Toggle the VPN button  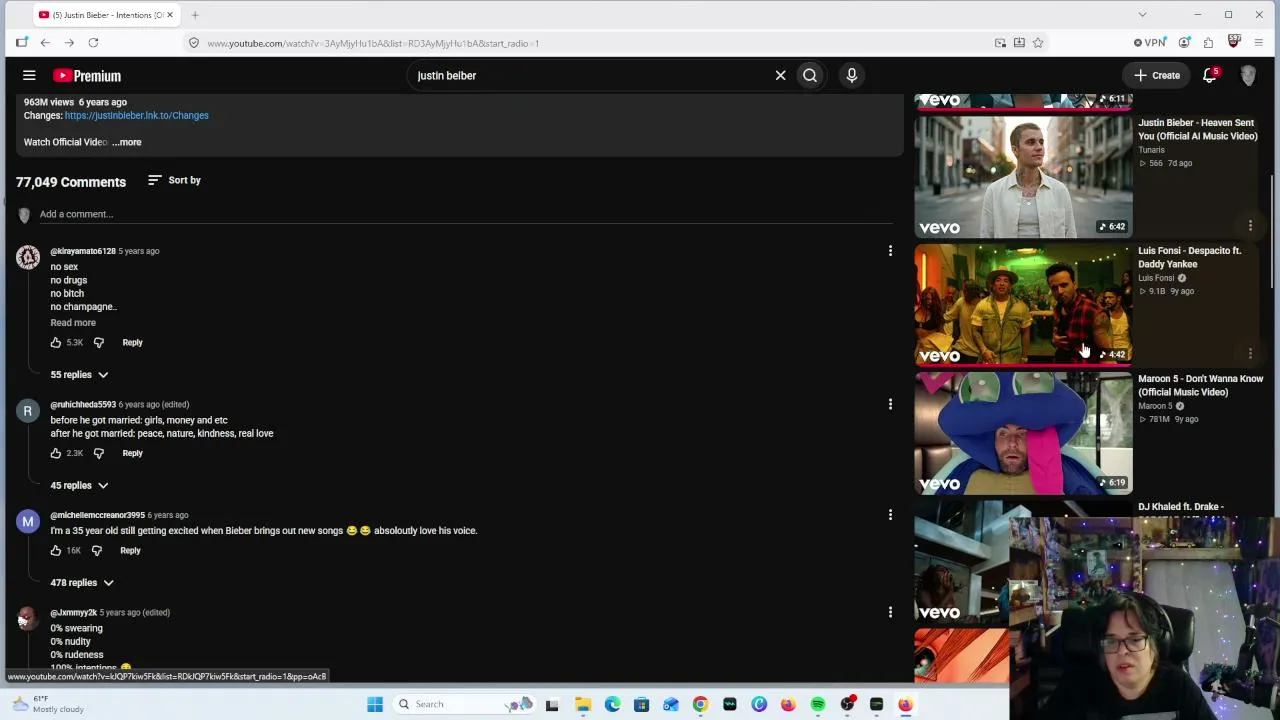pos(1149,43)
